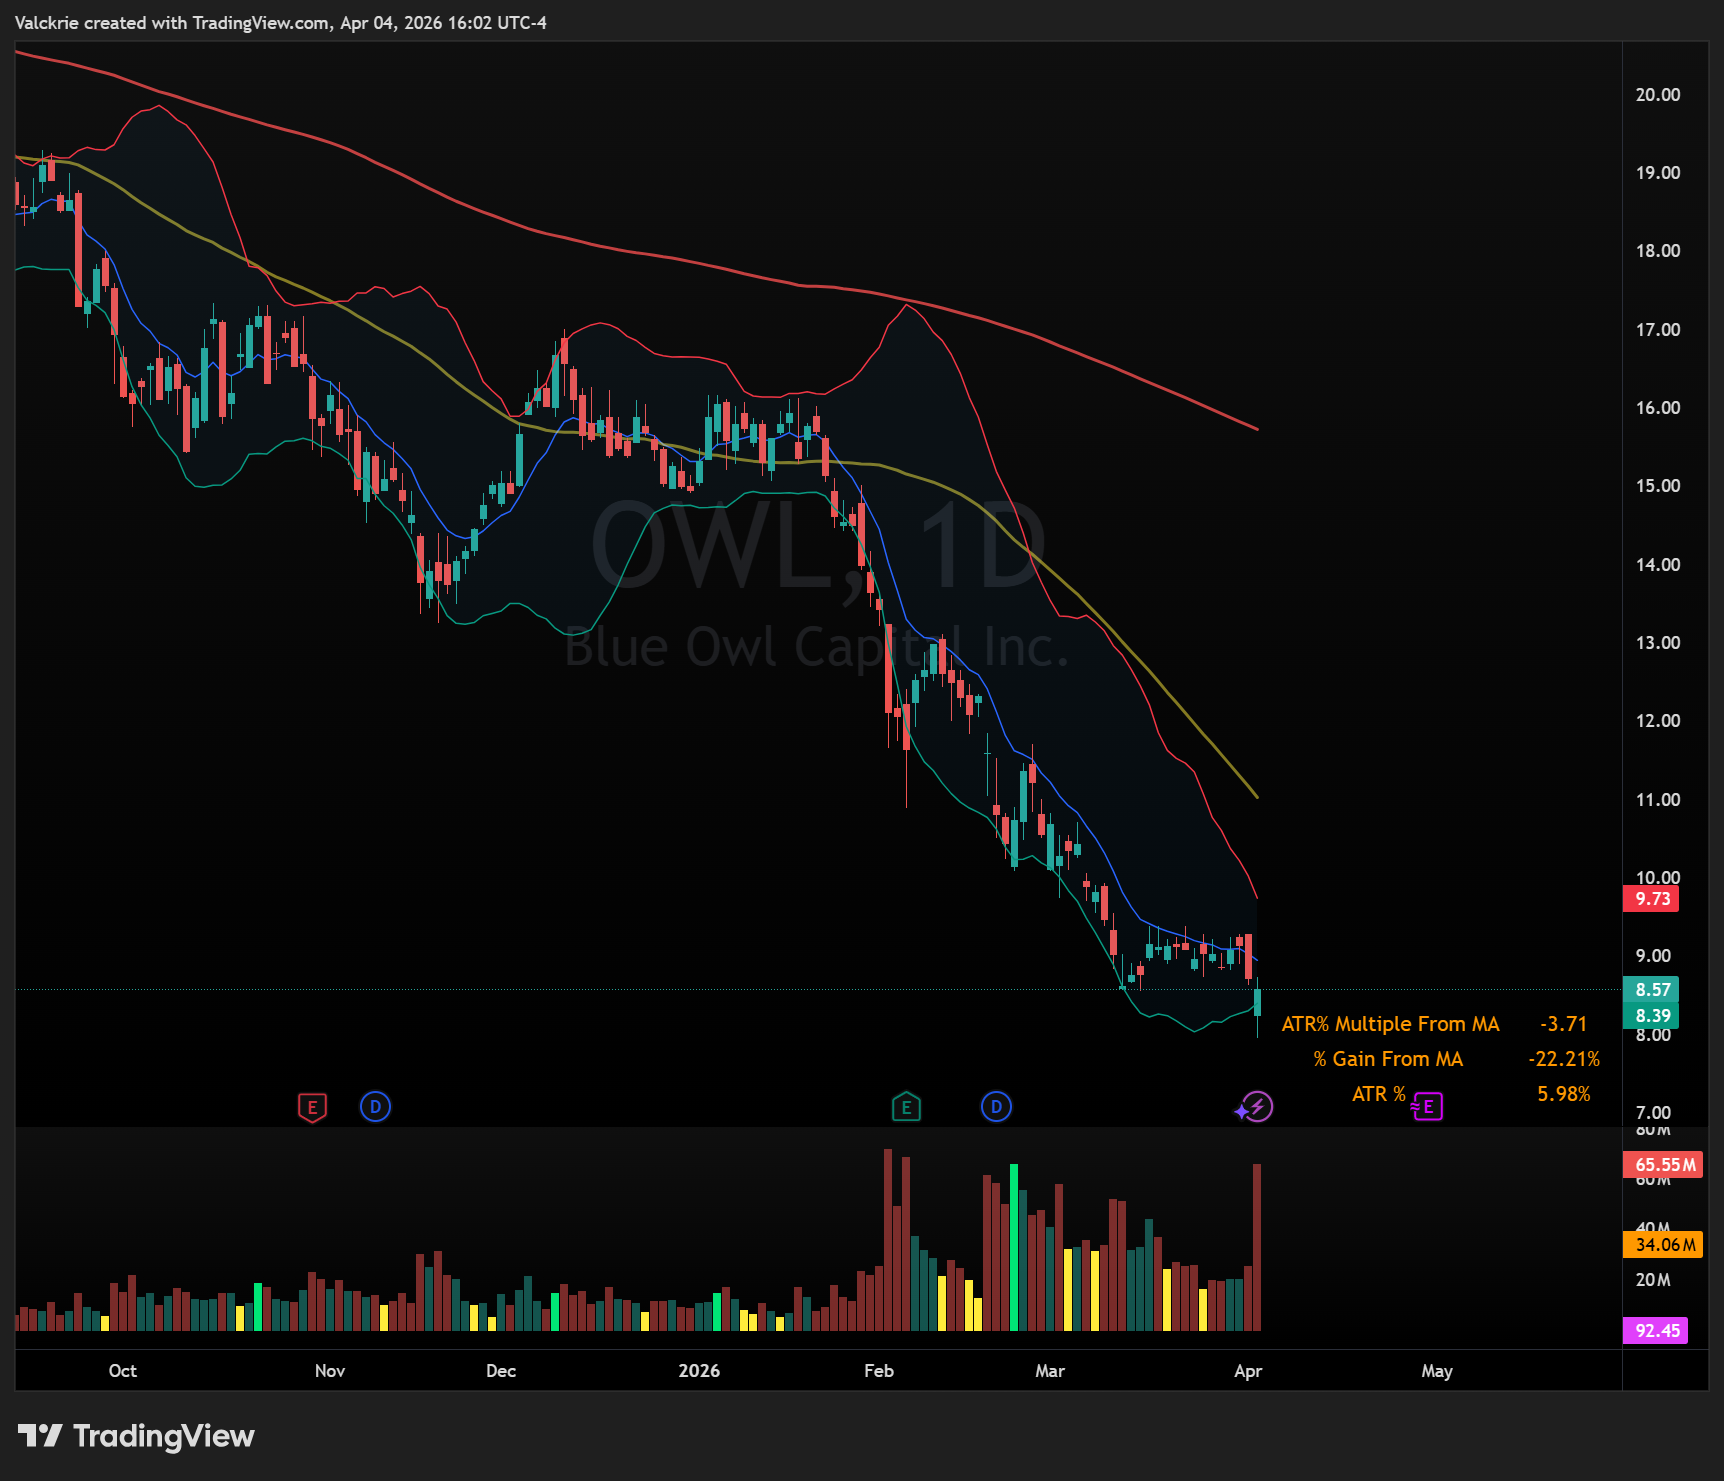Click the magenta upcoming earnings E marker
This screenshot has width=1724, height=1481.
click(x=1427, y=1107)
